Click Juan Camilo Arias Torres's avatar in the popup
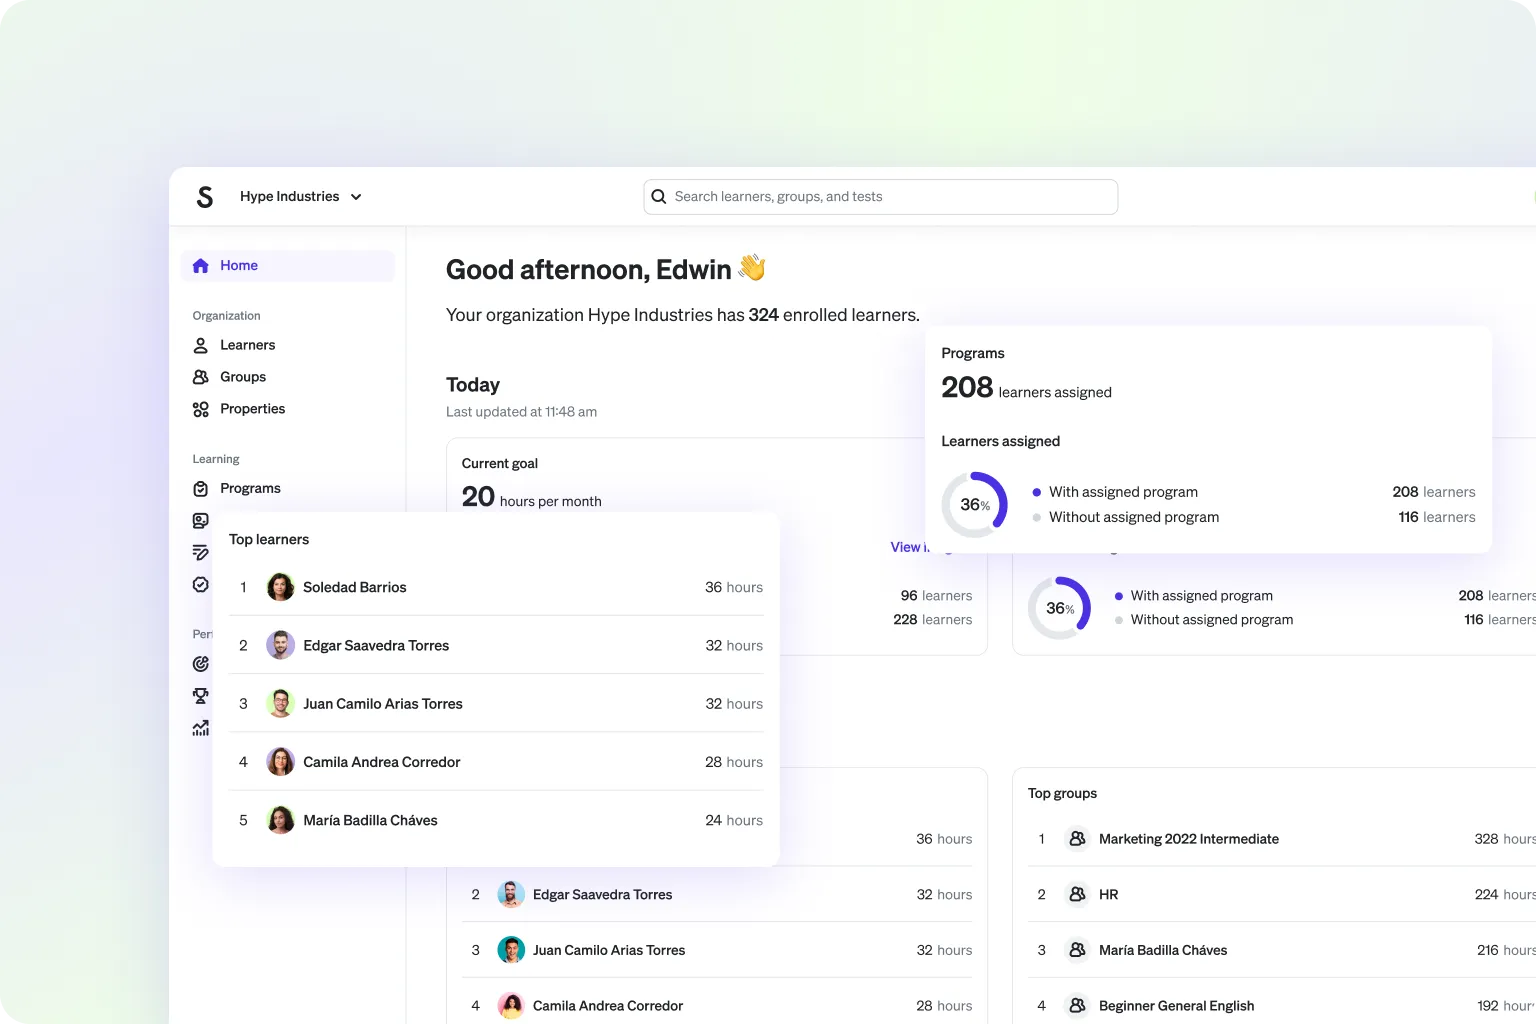 pos(281,703)
